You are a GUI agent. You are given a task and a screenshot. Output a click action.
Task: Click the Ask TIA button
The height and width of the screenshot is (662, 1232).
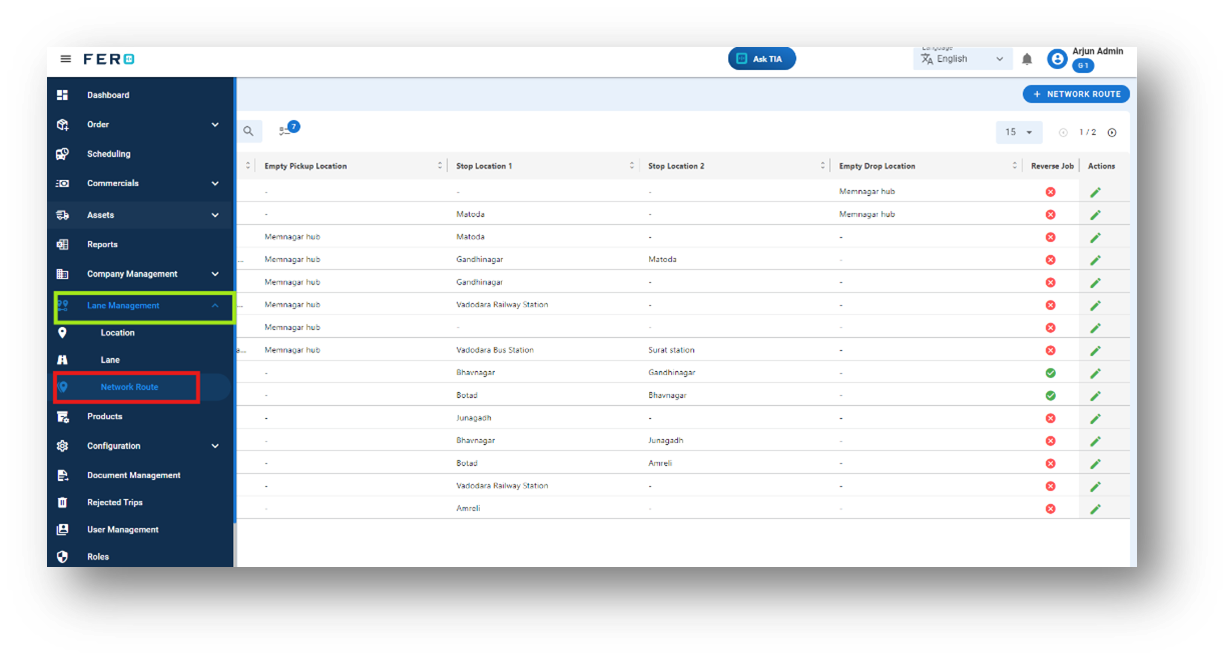point(762,59)
